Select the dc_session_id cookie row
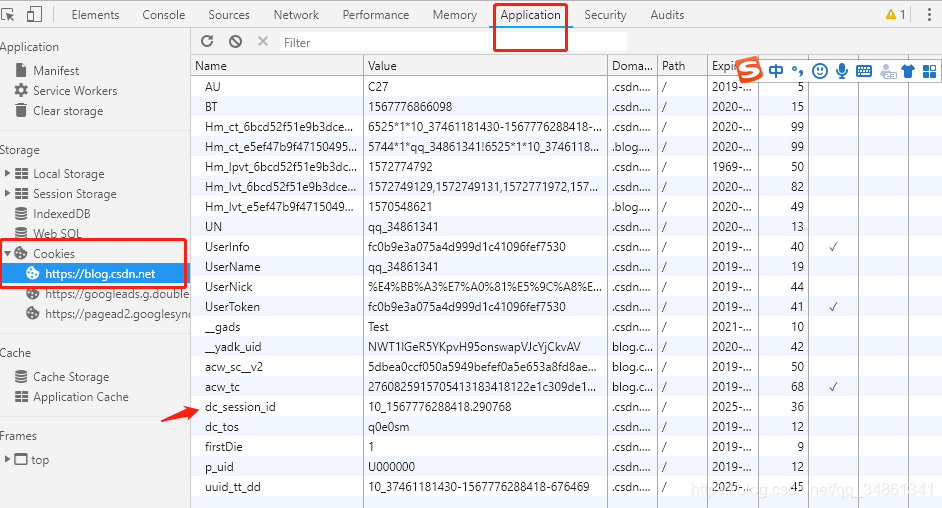The width and height of the screenshot is (942, 508). click(567, 407)
